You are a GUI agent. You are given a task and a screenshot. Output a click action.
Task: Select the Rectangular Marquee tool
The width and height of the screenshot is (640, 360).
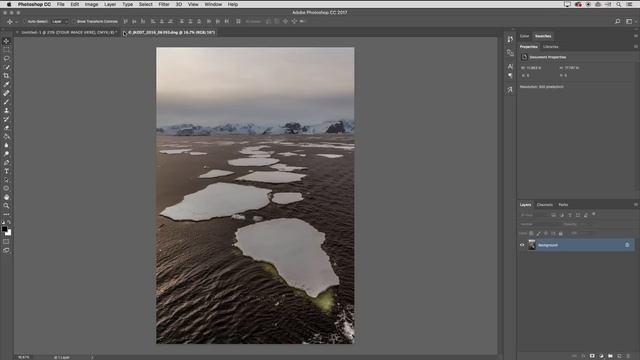(6, 50)
